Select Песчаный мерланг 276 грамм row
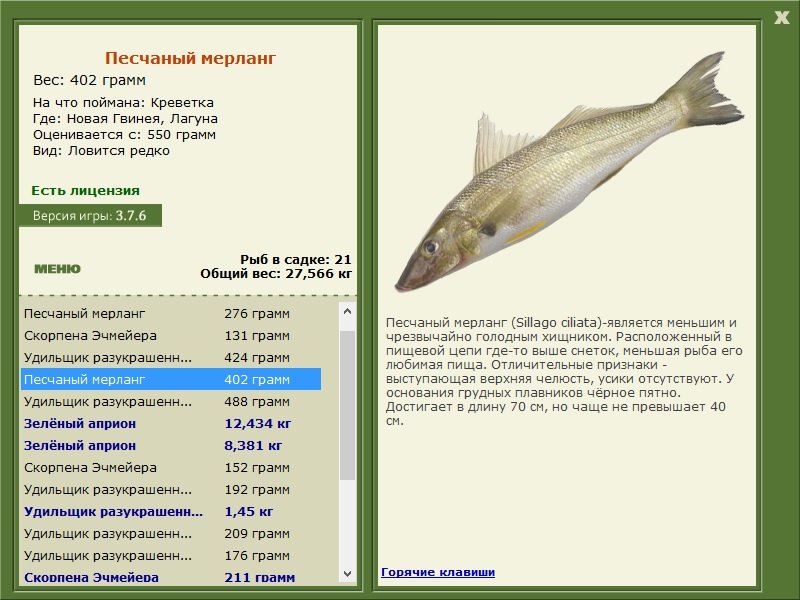Image resolution: width=800 pixels, height=600 pixels. click(x=171, y=313)
